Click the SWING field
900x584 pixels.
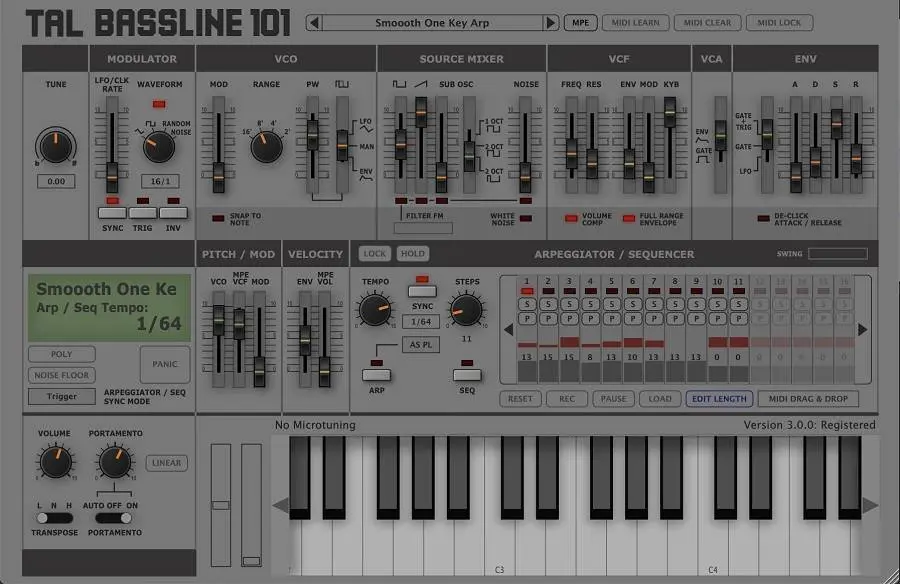pyautogui.click(x=837, y=253)
